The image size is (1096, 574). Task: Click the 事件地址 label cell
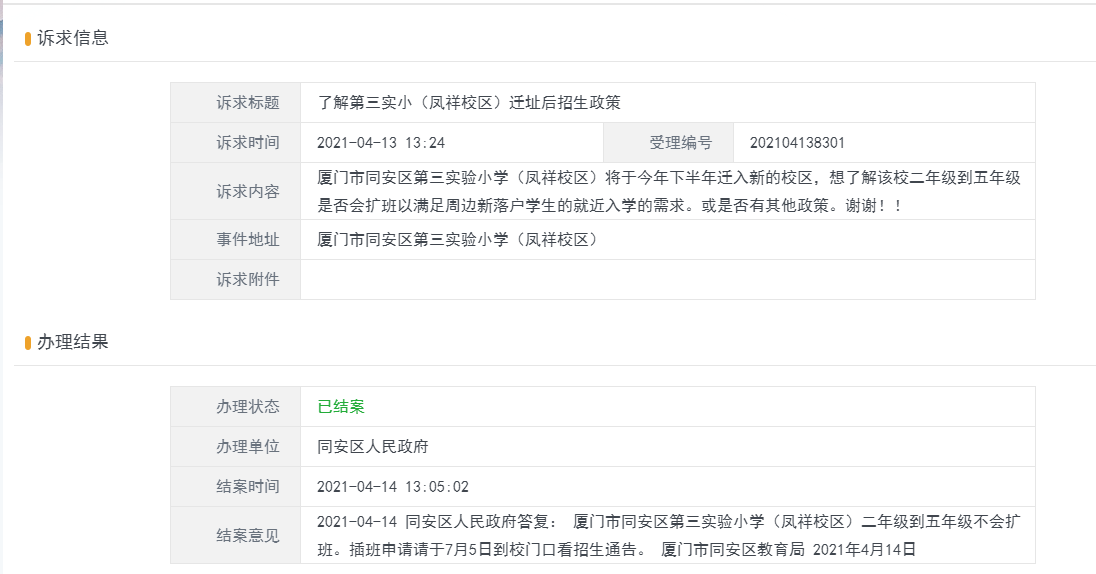[x=236, y=240]
